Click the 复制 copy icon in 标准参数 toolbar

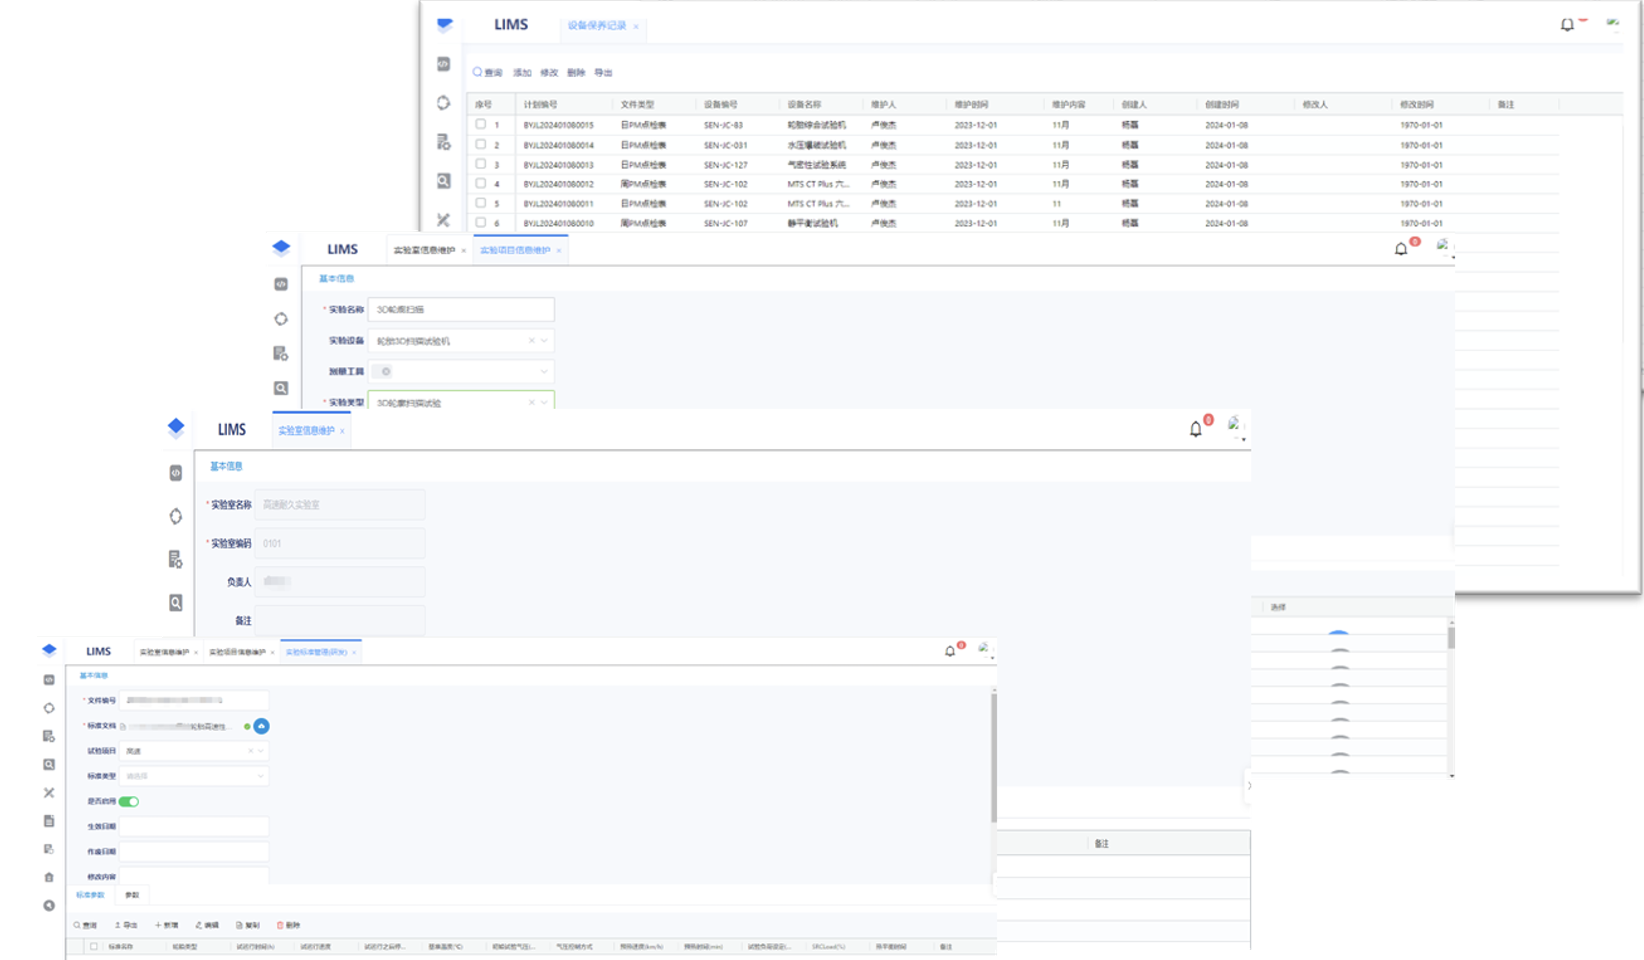tap(239, 925)
